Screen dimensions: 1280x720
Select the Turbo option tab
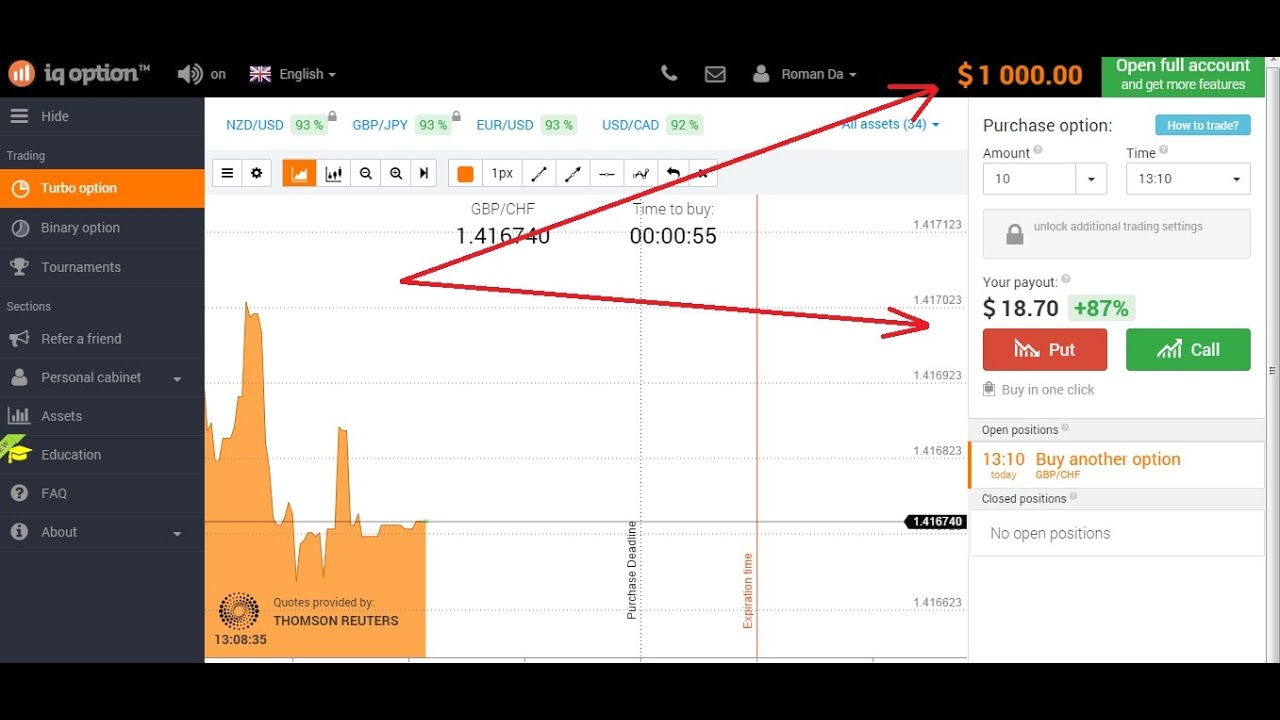pyautogui.click(x=102, y=188)
